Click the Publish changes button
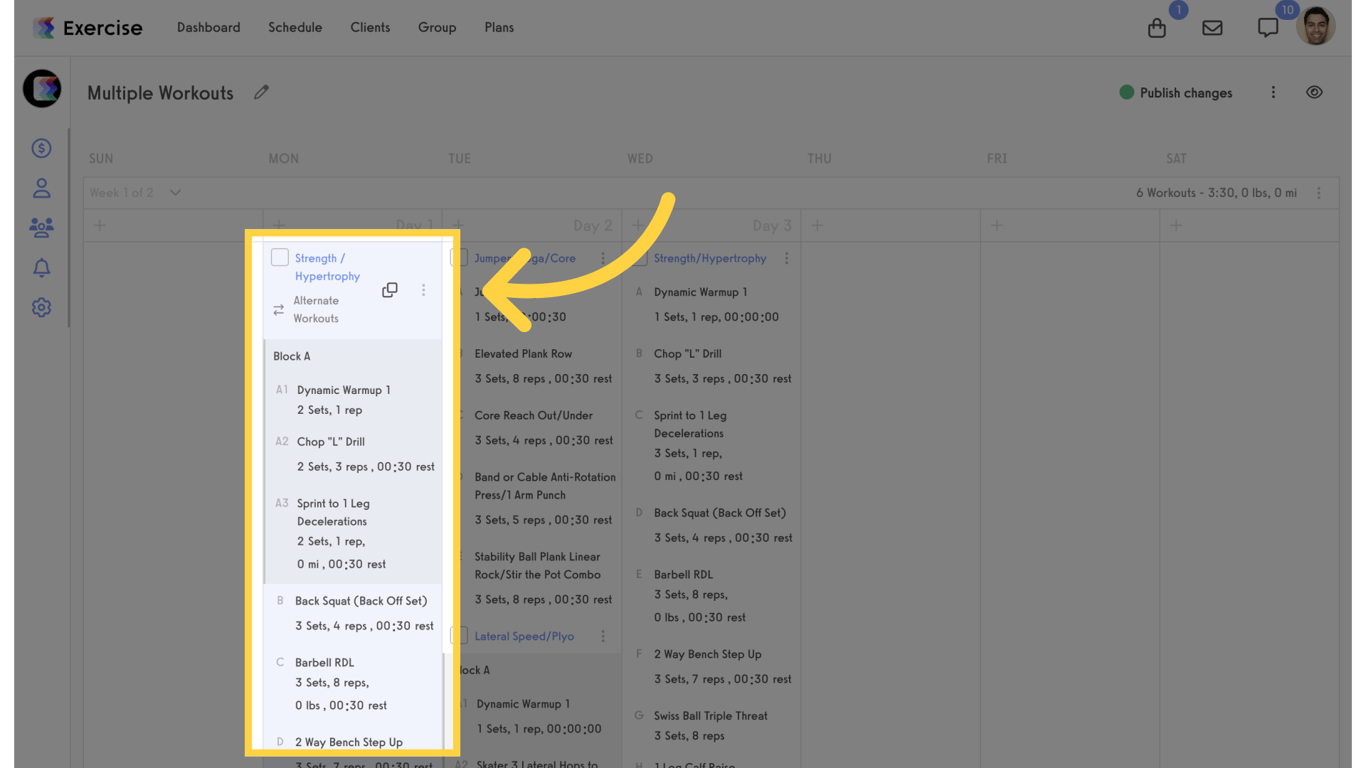This screenshot has height=768, width=1366. [1176, 93]
